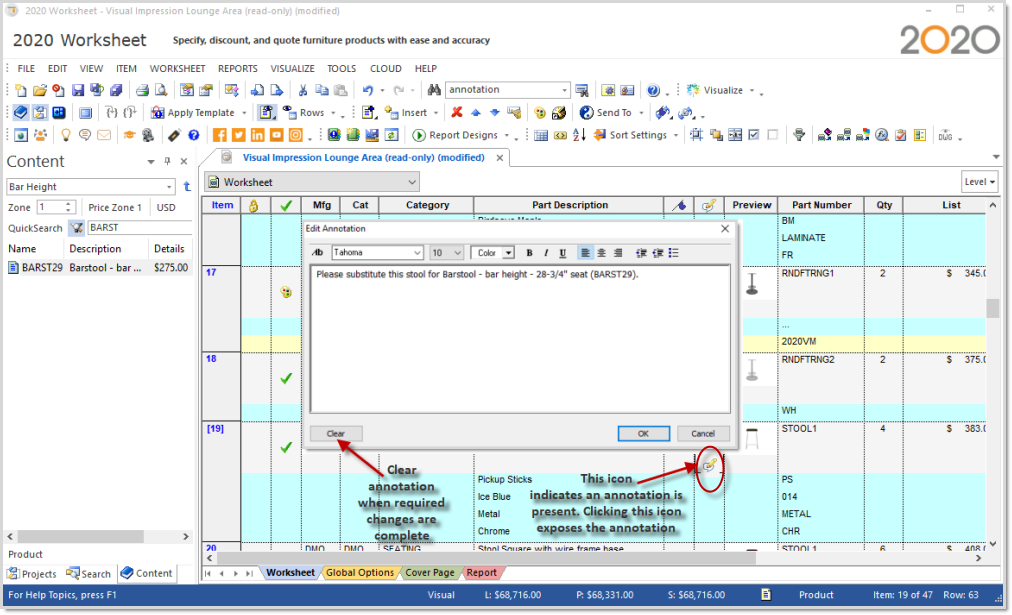Image resolution: width=1012 pixels, height=615 pixels.
Task: Click the Rows toolbar button
Action: (x=304, y=112)
